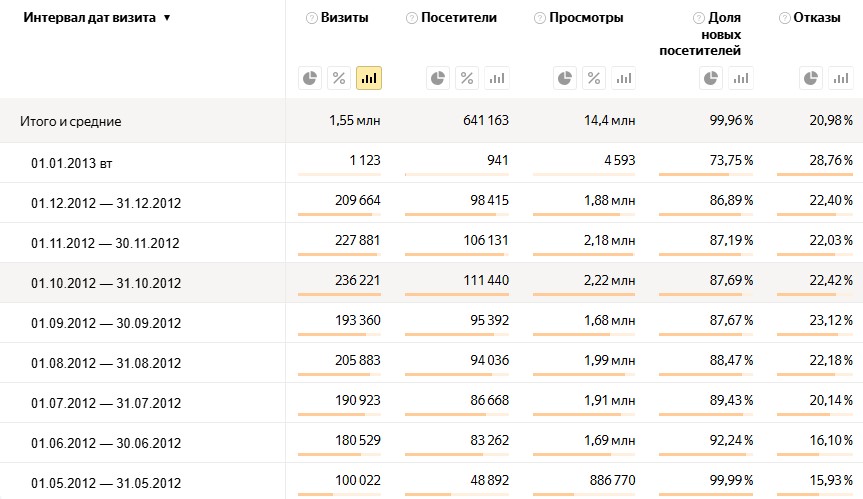Click total visitors value 641 163
The width and height of the screenshot is (863, 499).
tap(486, 120)
